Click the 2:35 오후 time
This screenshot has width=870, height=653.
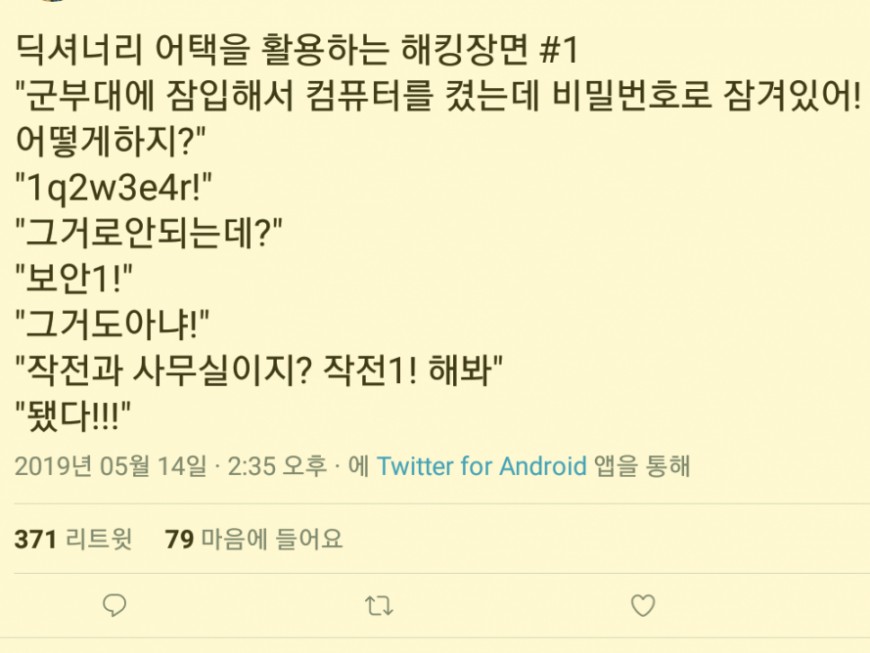(x=277, y=465)
